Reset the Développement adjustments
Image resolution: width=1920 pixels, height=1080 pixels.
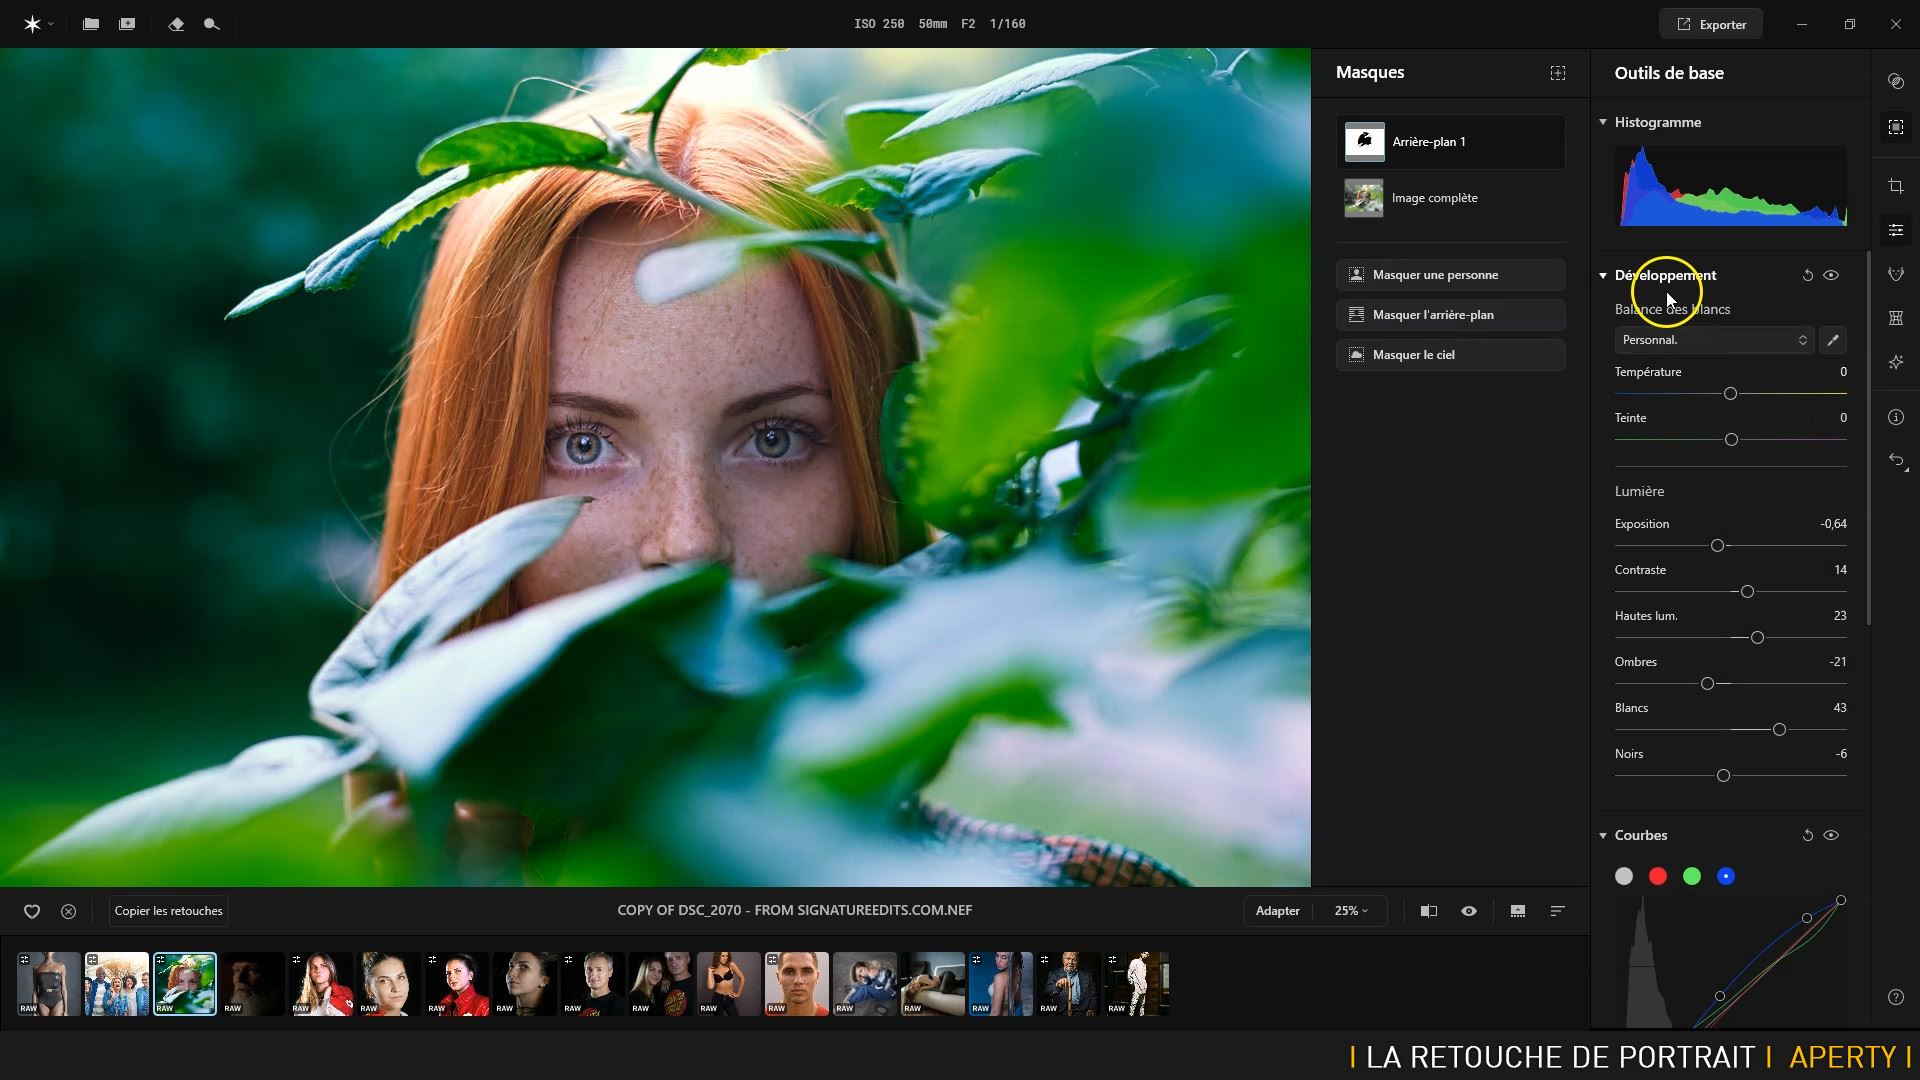[1807, 275]
